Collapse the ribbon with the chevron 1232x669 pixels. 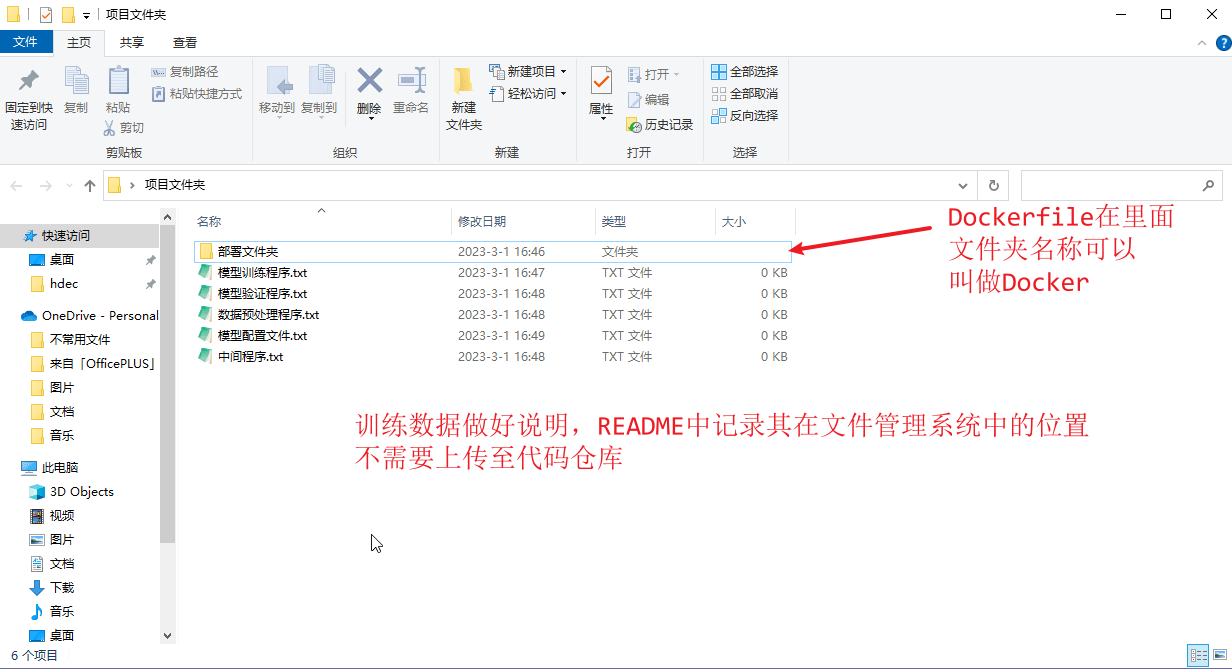(x=1201, y=43)
